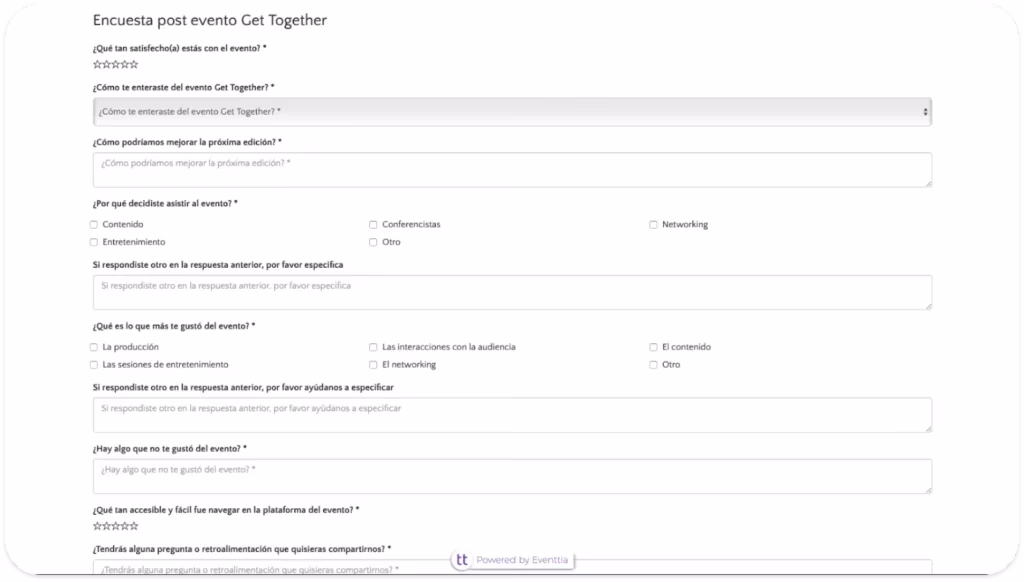Image resolution: width=1024 pixels, height=582 pixels.
Task: Give platform accessibility three stars
Action: (116, 526)
